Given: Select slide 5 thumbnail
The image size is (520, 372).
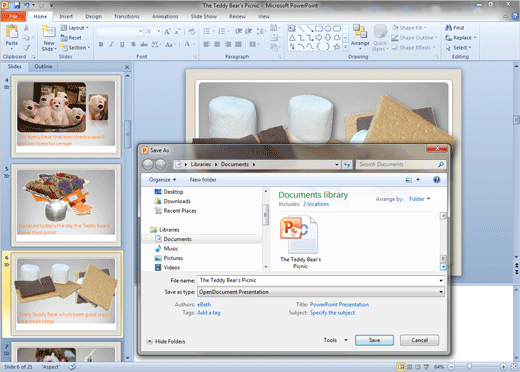Looking at the screenshot, I should 66,205.
